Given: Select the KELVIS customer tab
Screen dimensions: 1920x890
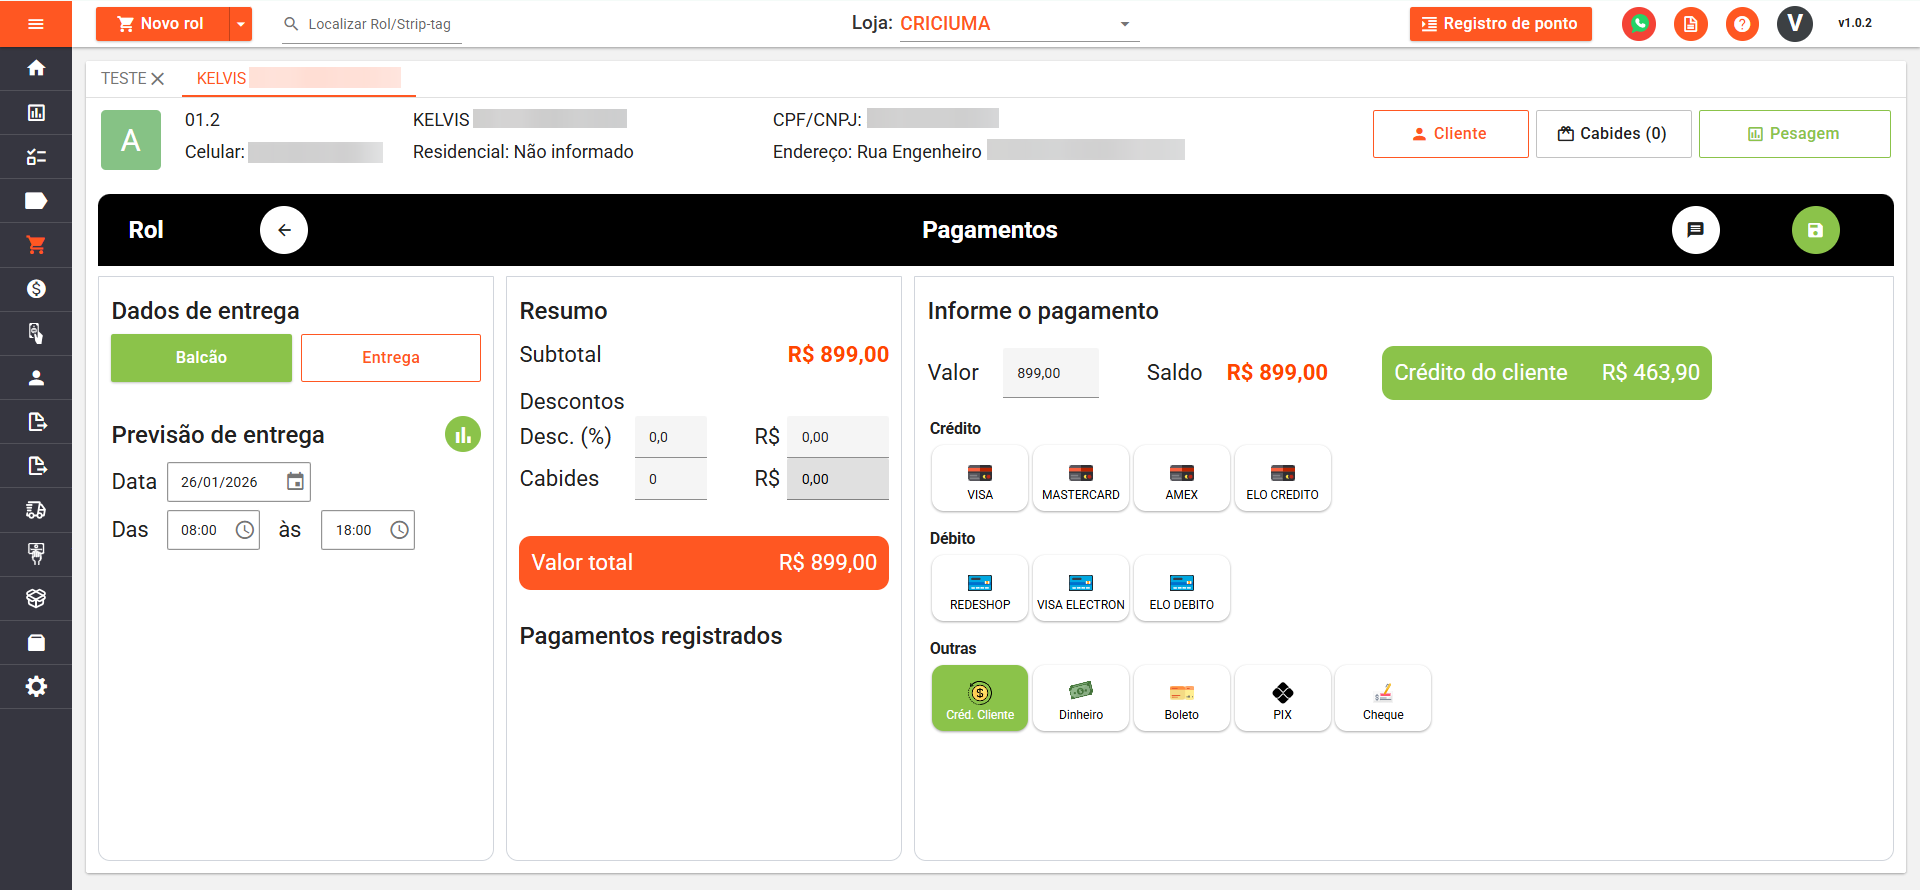Looking at the screenshot, I should [221, 78].
